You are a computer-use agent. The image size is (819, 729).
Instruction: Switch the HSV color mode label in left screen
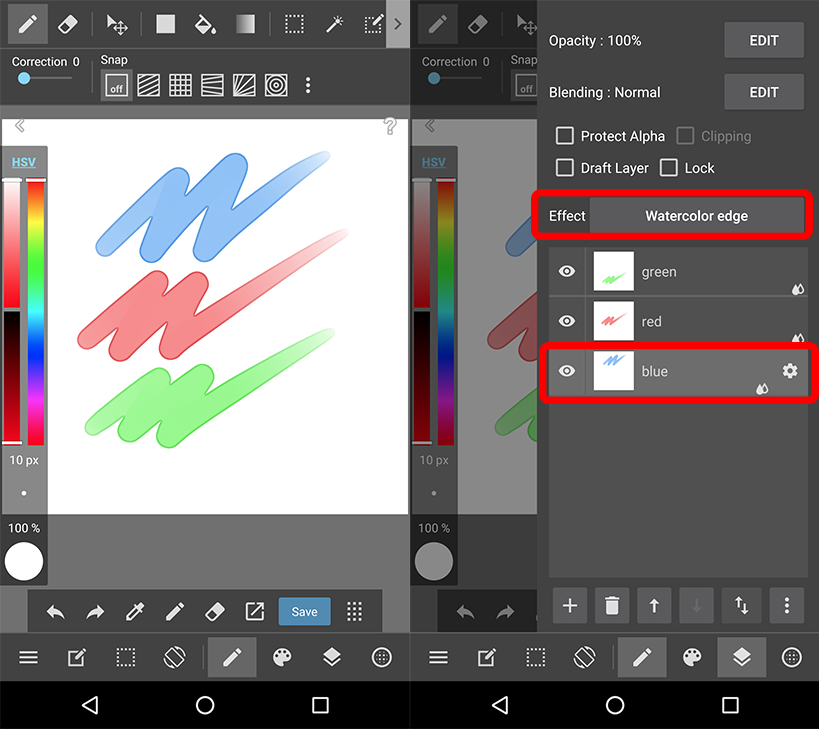[x=24, y=162]
